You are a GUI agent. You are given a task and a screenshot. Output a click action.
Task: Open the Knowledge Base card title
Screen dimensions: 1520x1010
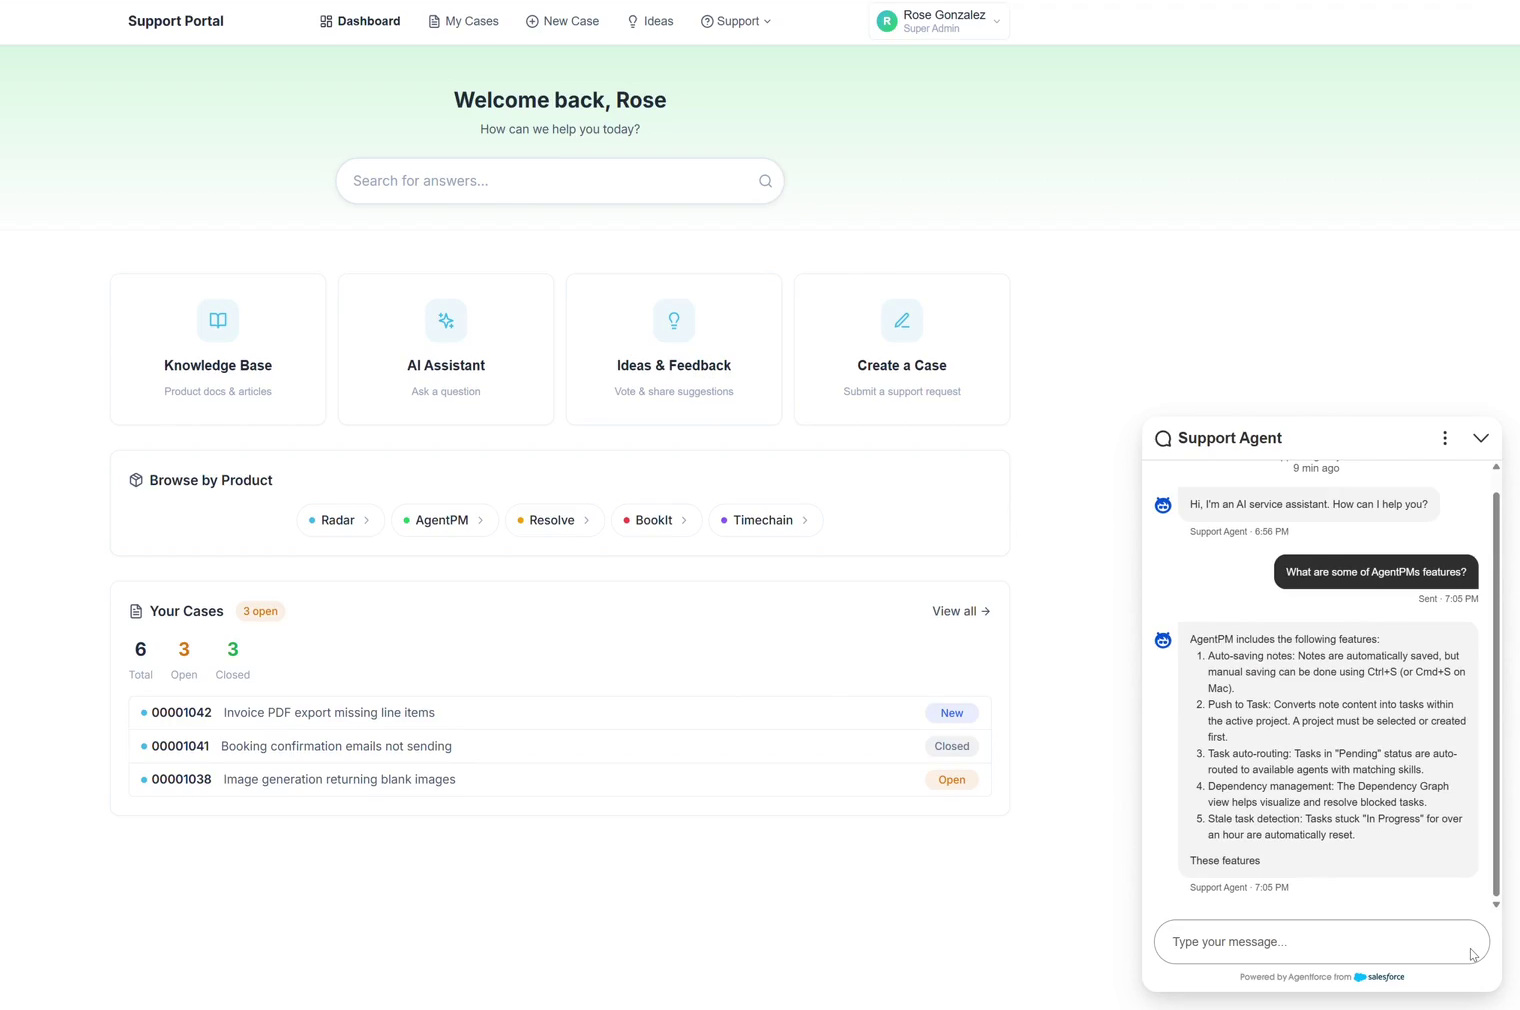pos(218,366)
